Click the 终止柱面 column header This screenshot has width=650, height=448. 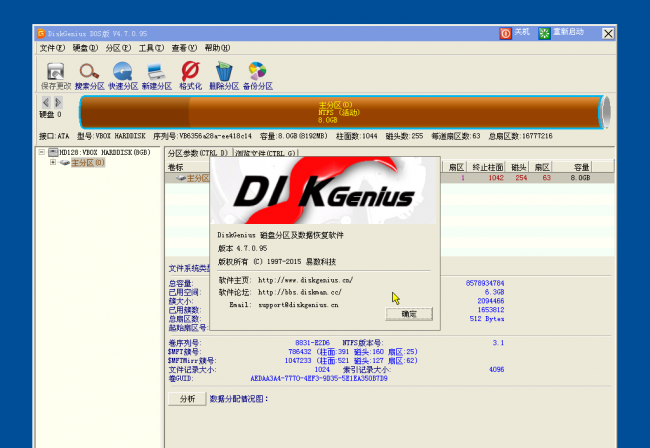click(488, 167)
